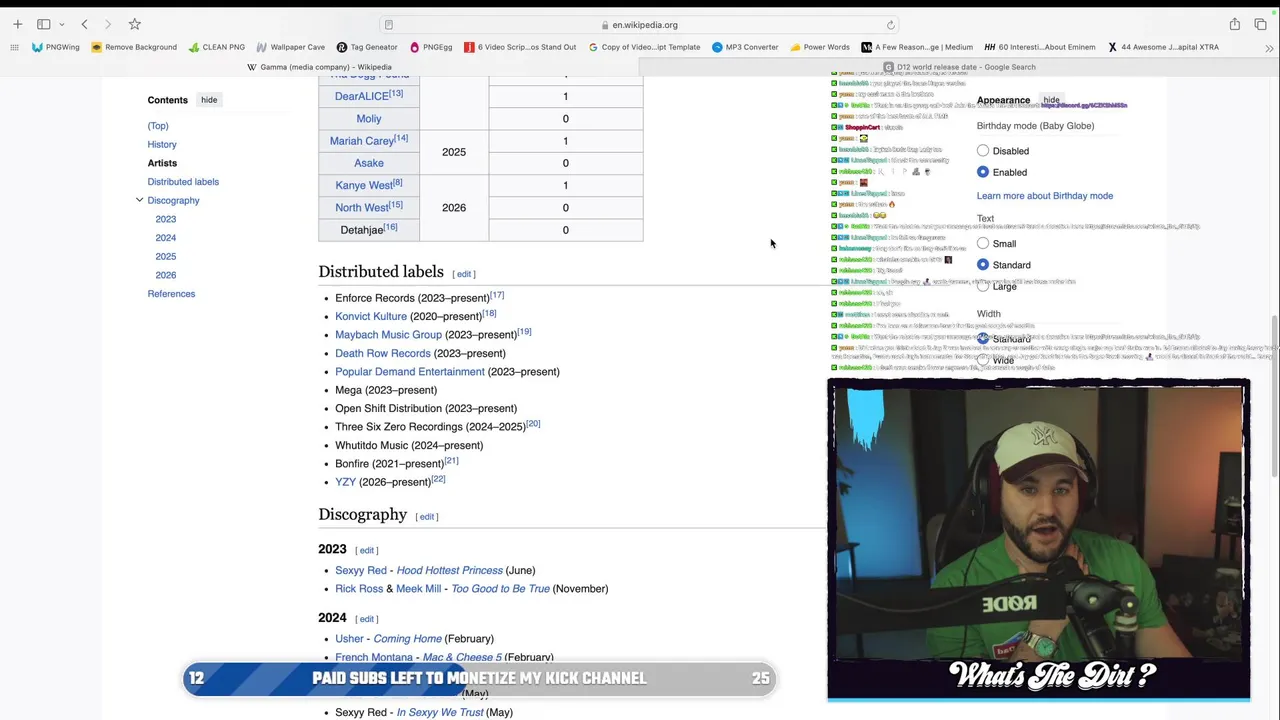The width and height of the screenshot is (1280, 720).
Task: Show more bookmarks with the overflow chevron
Action: point(1268,47)
